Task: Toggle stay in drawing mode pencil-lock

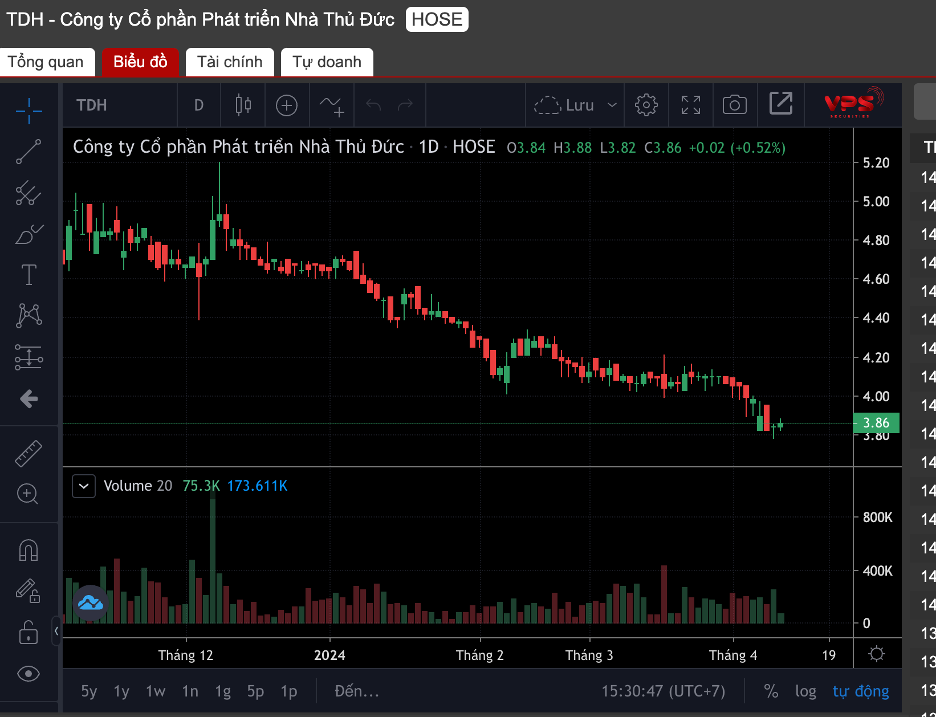Action: point(29,591)
